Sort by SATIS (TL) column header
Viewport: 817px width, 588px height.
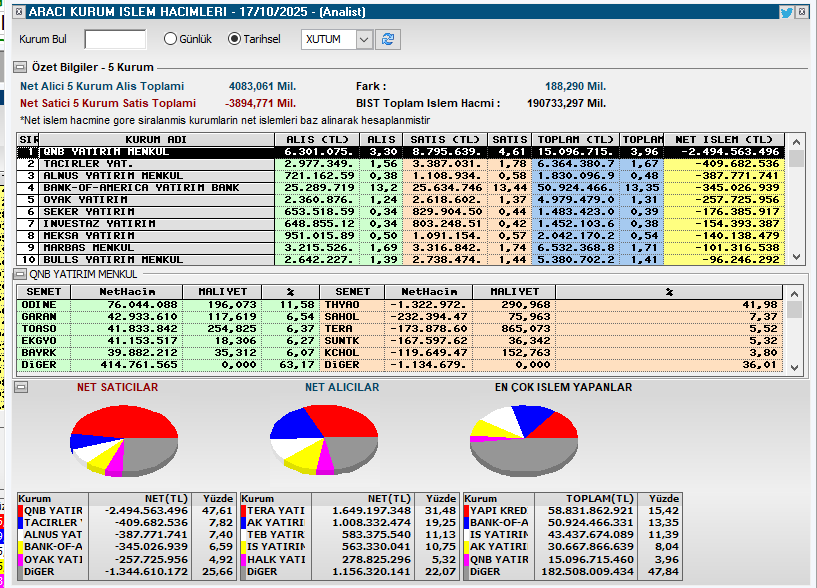pos(444,139)
